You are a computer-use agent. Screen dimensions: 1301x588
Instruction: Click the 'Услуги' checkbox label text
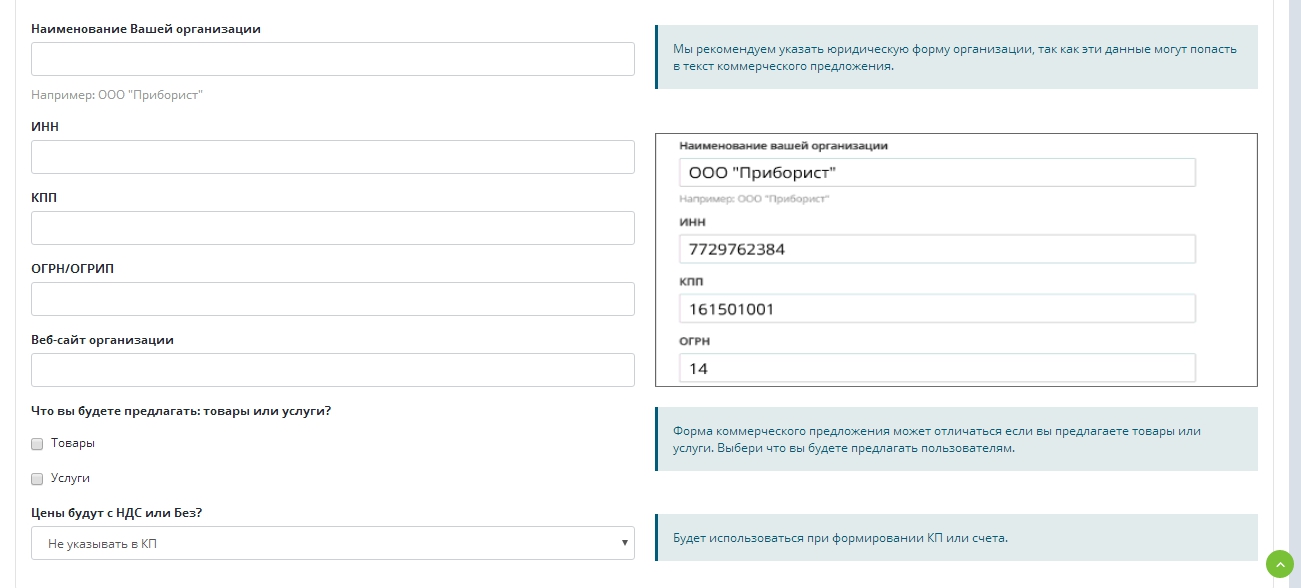70,478
